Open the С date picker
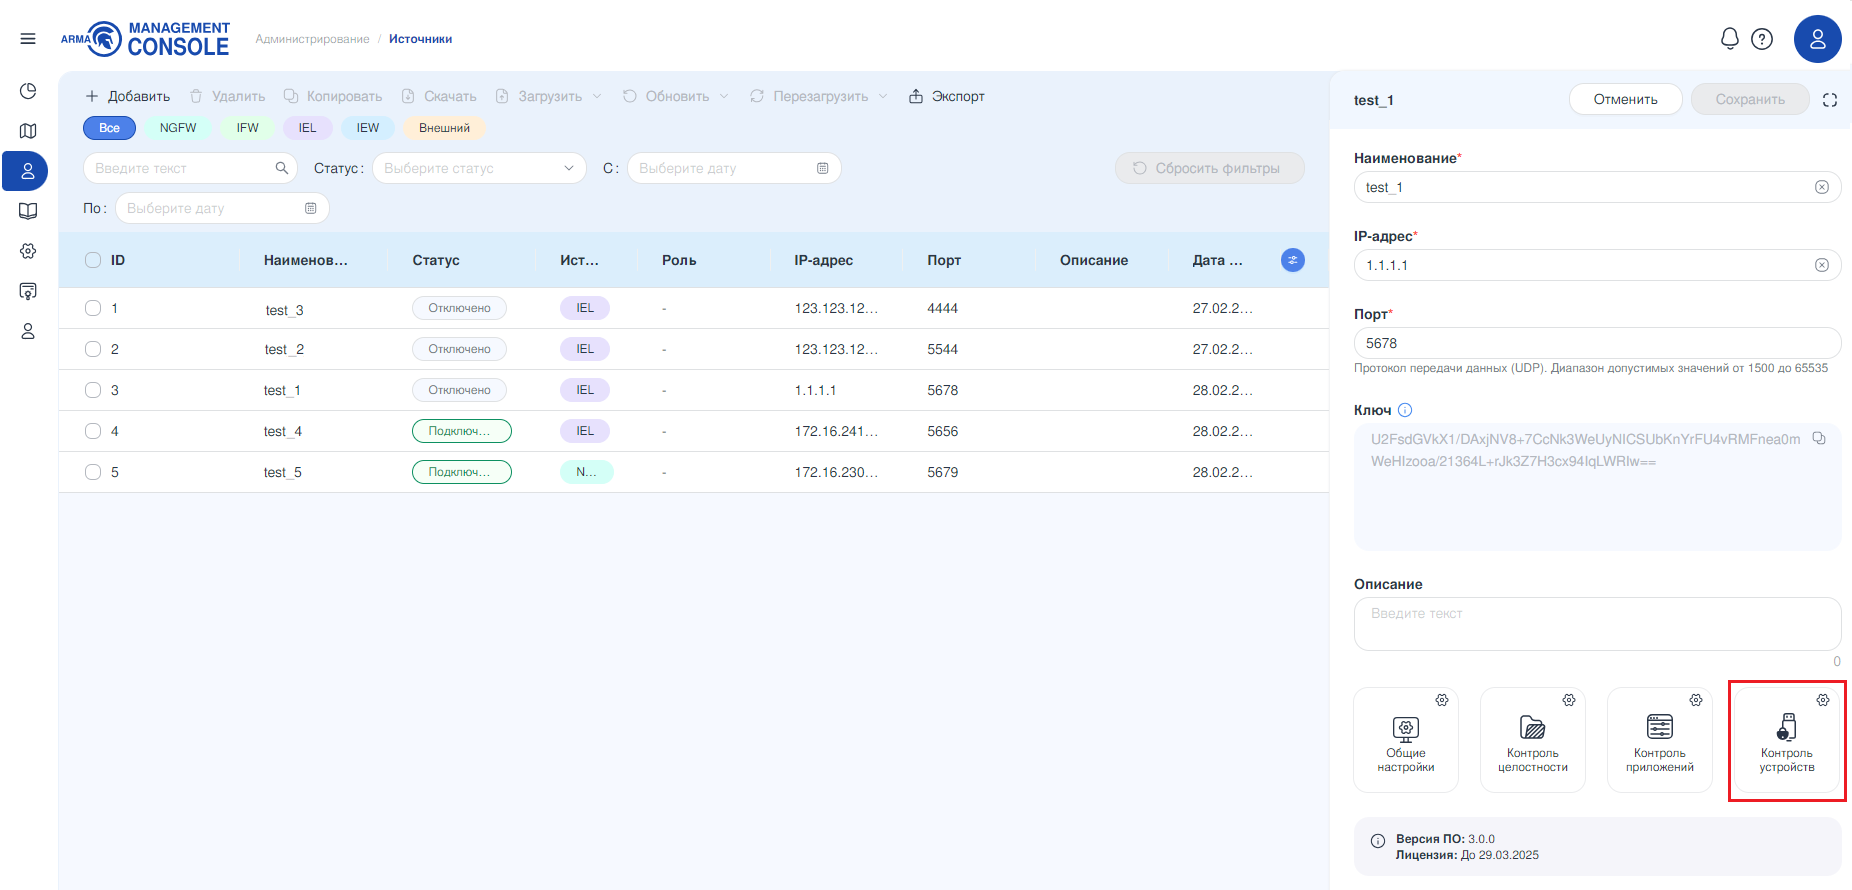 (x=734, y=168)
